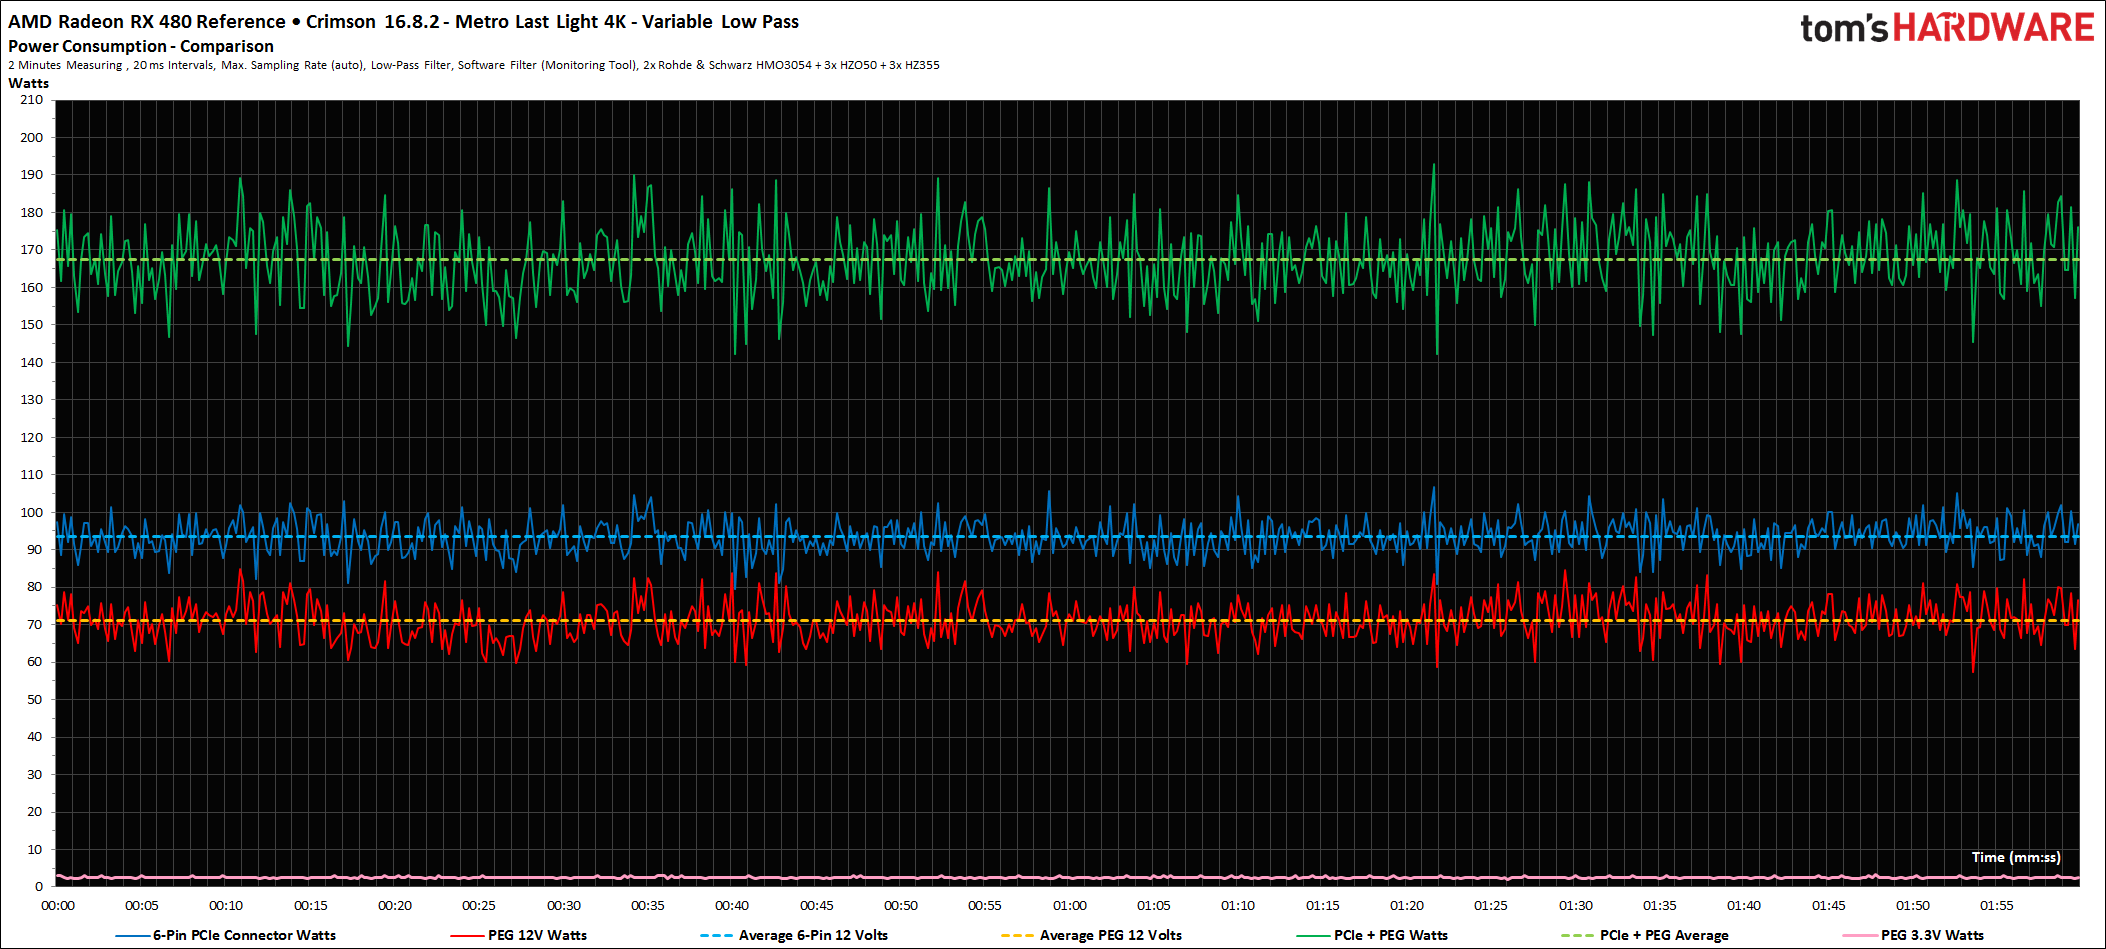
Task: Click the pink line swatch for PEG 3.3V
Action: 1860,936
